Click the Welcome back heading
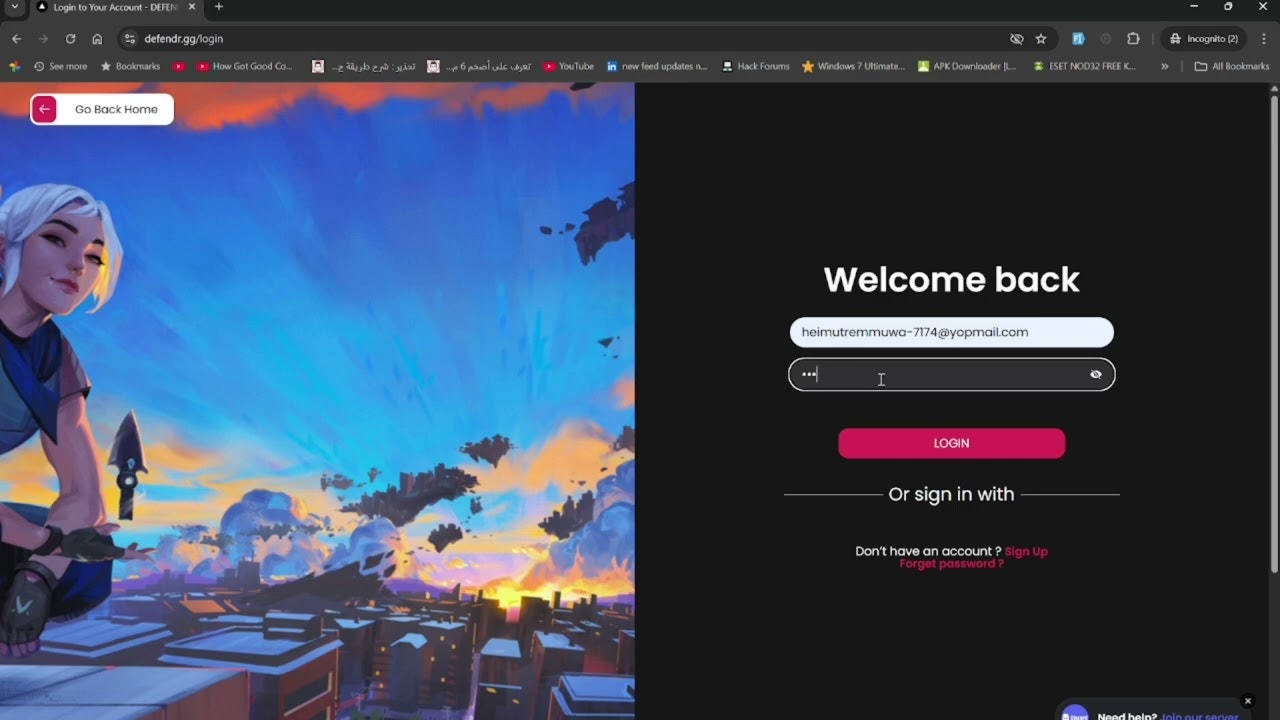The image size is (1280, 720). coord(951,279)
